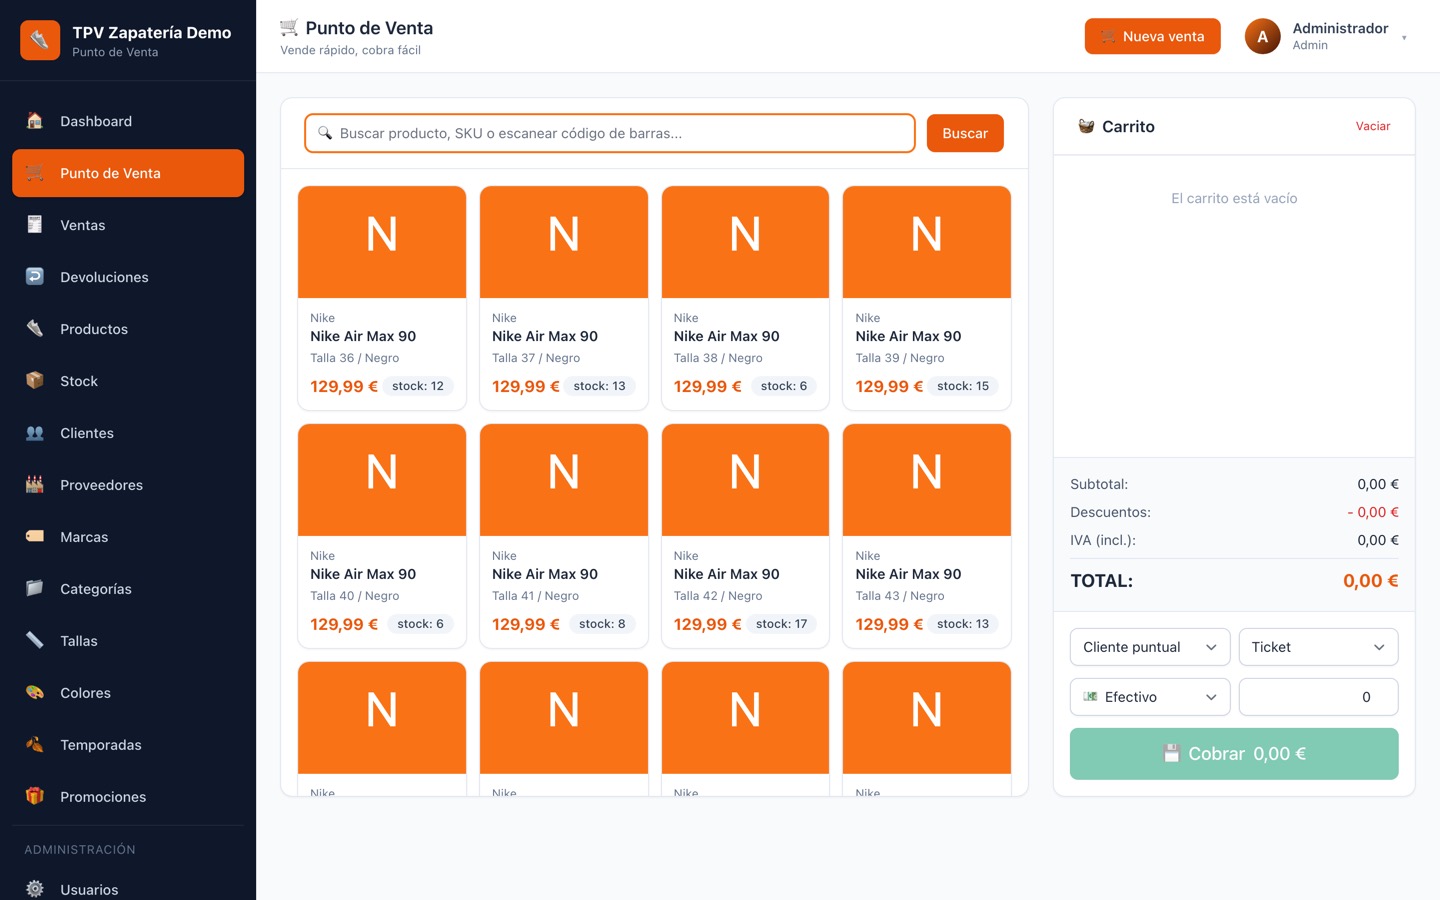Click the Ventas receipt icon

pyautogui.click(x=35, y=225)
